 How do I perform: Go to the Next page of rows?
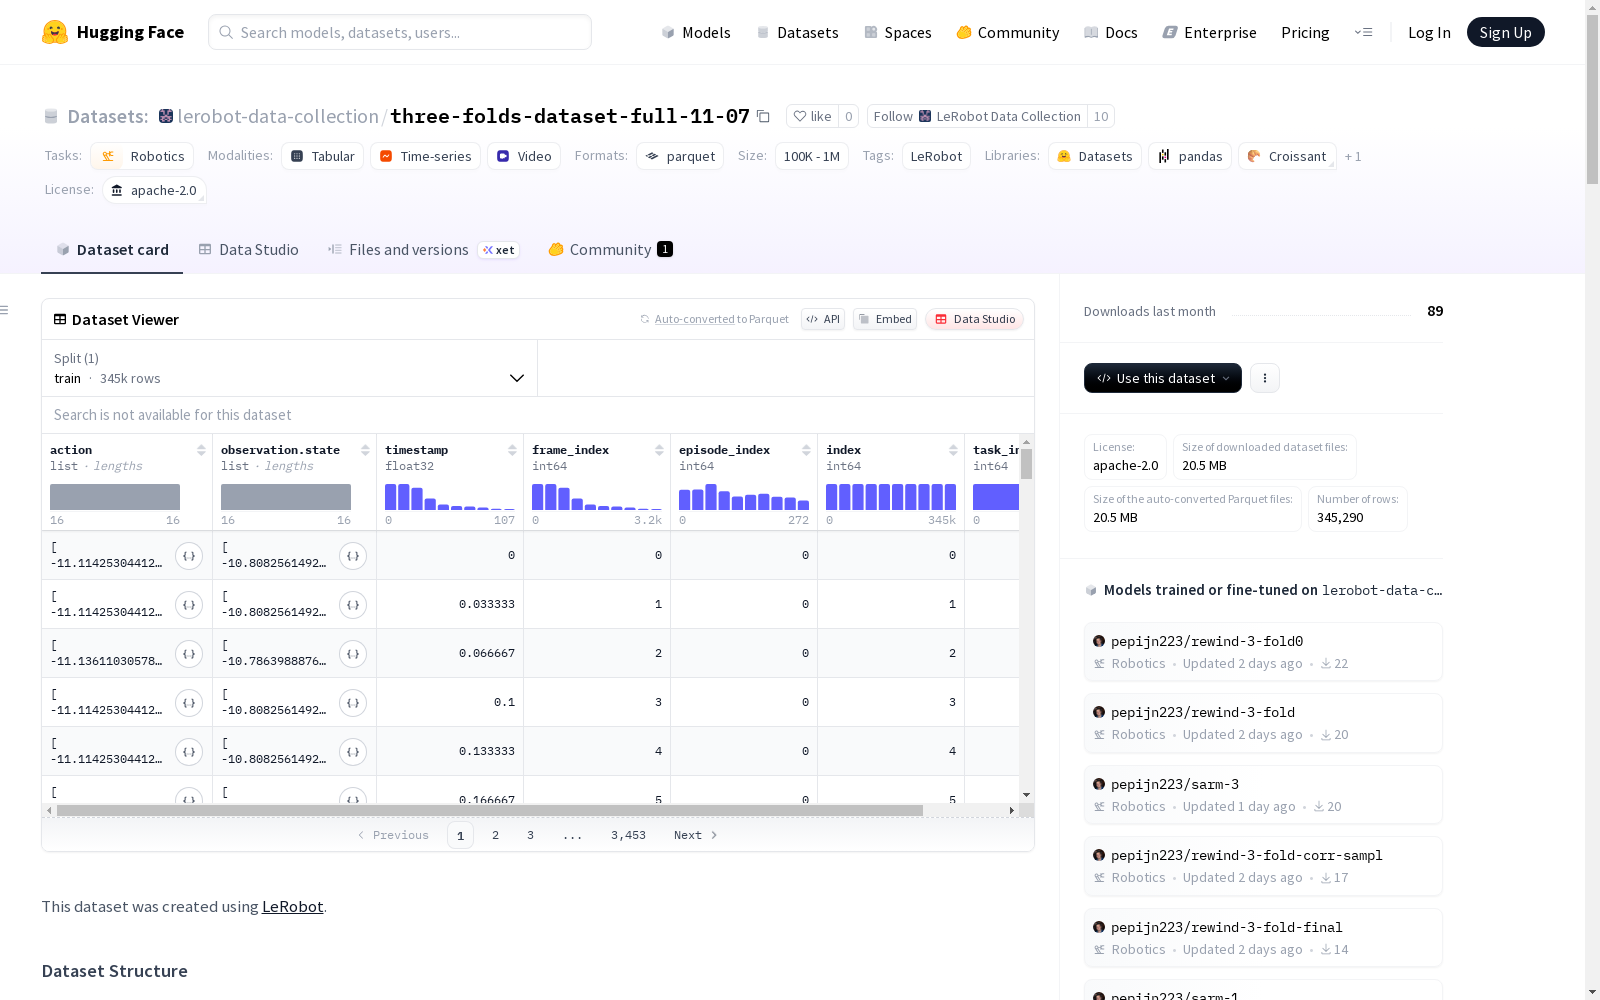click(x=695, y=835)
